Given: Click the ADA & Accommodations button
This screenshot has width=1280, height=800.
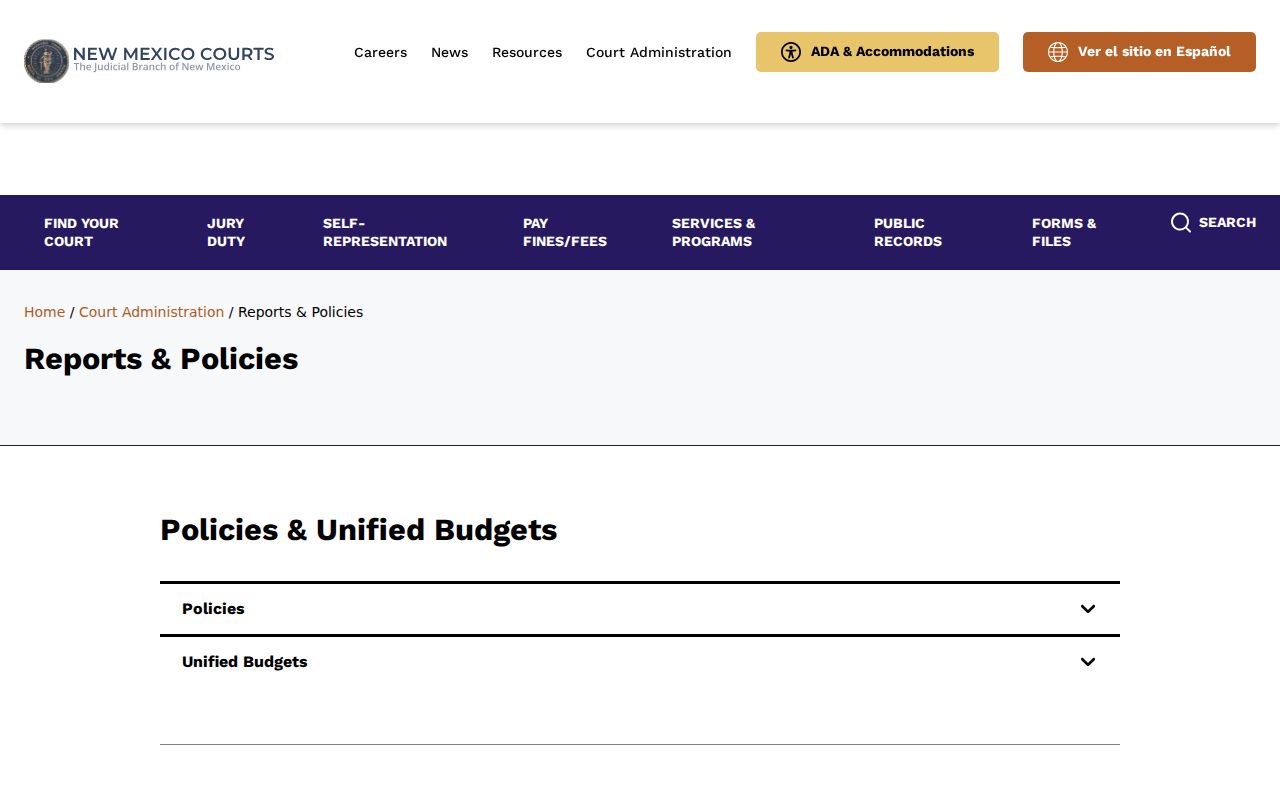Looking at the screenshot, I should (877, 52).
